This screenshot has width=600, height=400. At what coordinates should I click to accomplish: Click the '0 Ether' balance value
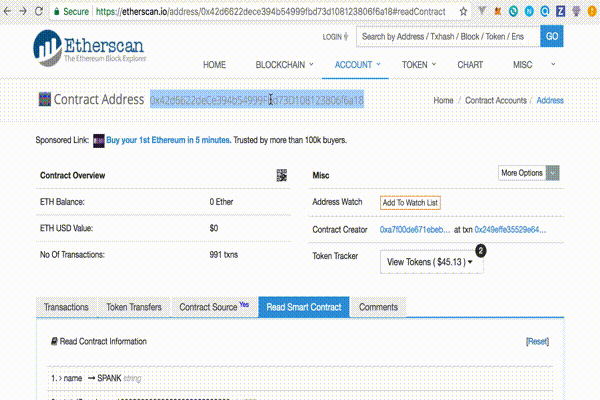click(x=221, y=202)
